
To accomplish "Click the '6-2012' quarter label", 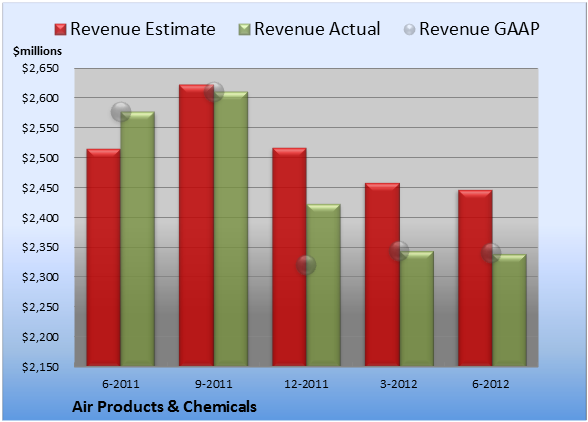I will tap(491, 384).
